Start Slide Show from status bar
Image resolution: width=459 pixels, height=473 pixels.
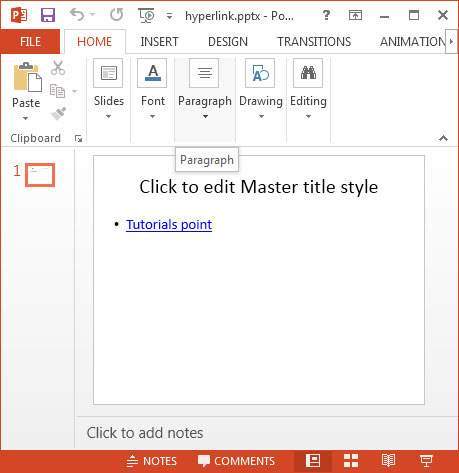click(426, 461)
